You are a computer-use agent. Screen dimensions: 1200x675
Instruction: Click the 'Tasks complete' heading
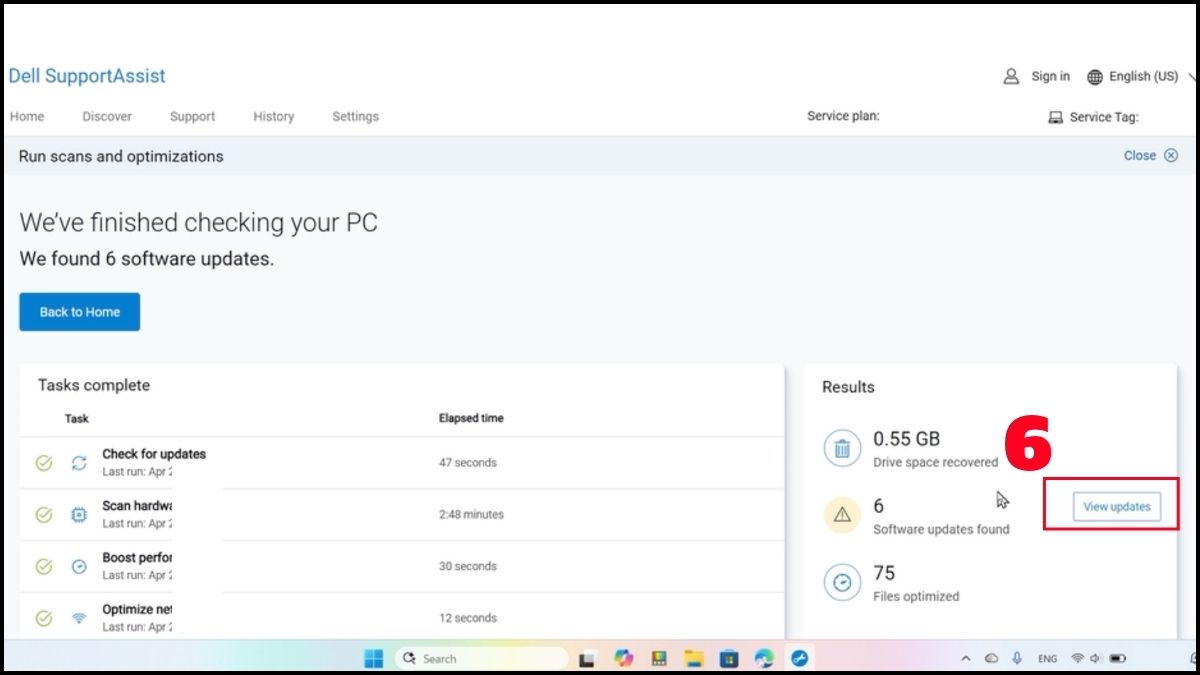(94, 386)
